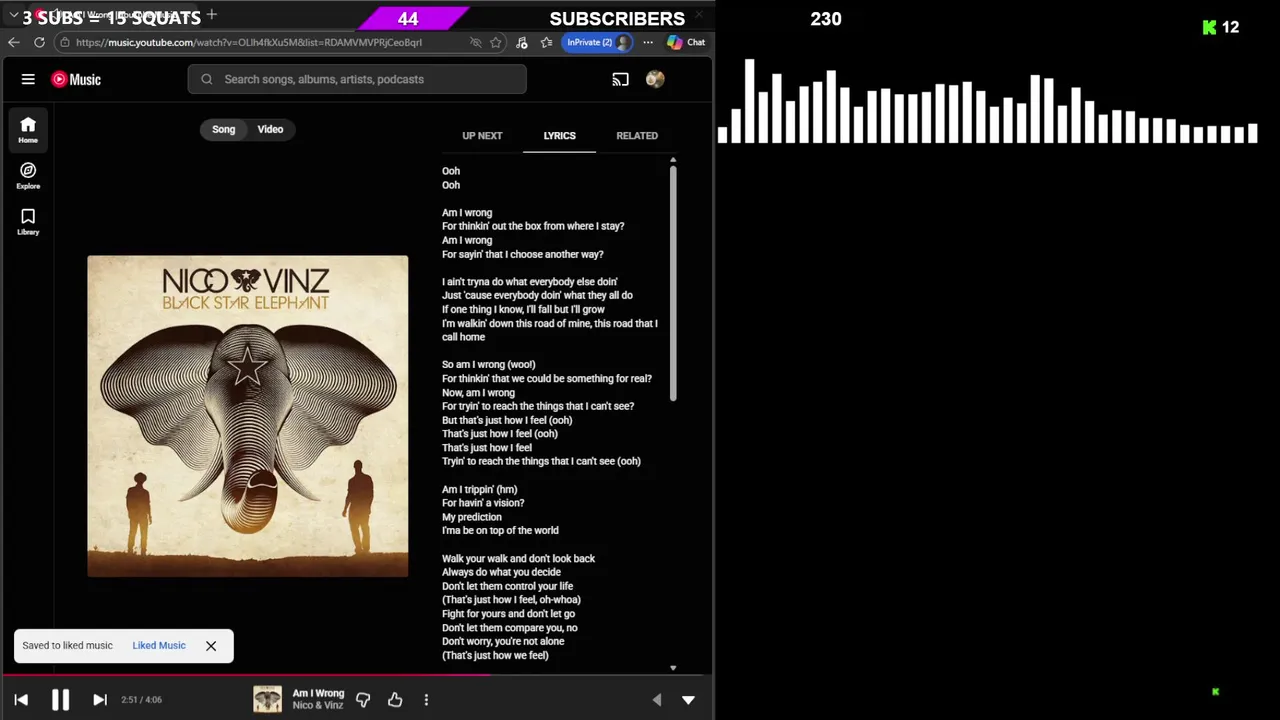Click the browser media music-note icon
The image size is (1280, 720).
click(521, 42)
